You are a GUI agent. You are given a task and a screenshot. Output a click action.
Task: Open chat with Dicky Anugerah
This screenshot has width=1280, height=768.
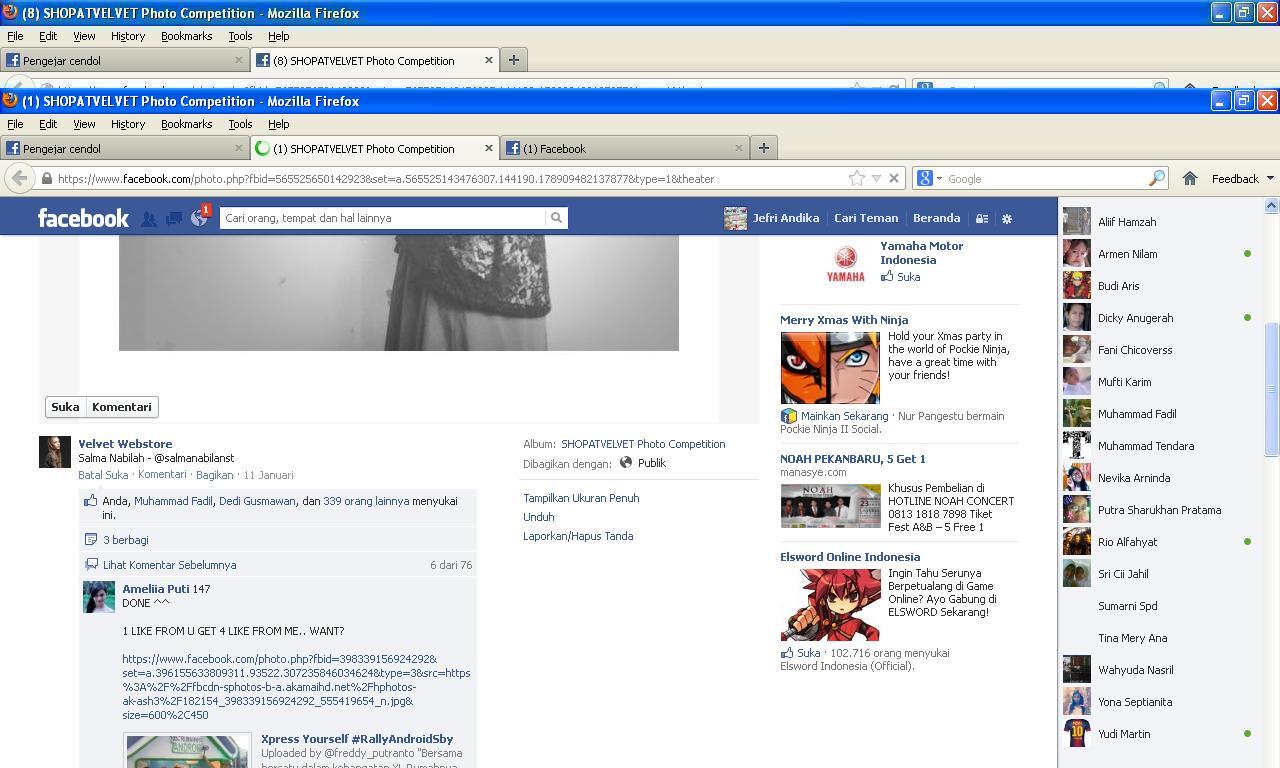click(x=1158, y=318)
